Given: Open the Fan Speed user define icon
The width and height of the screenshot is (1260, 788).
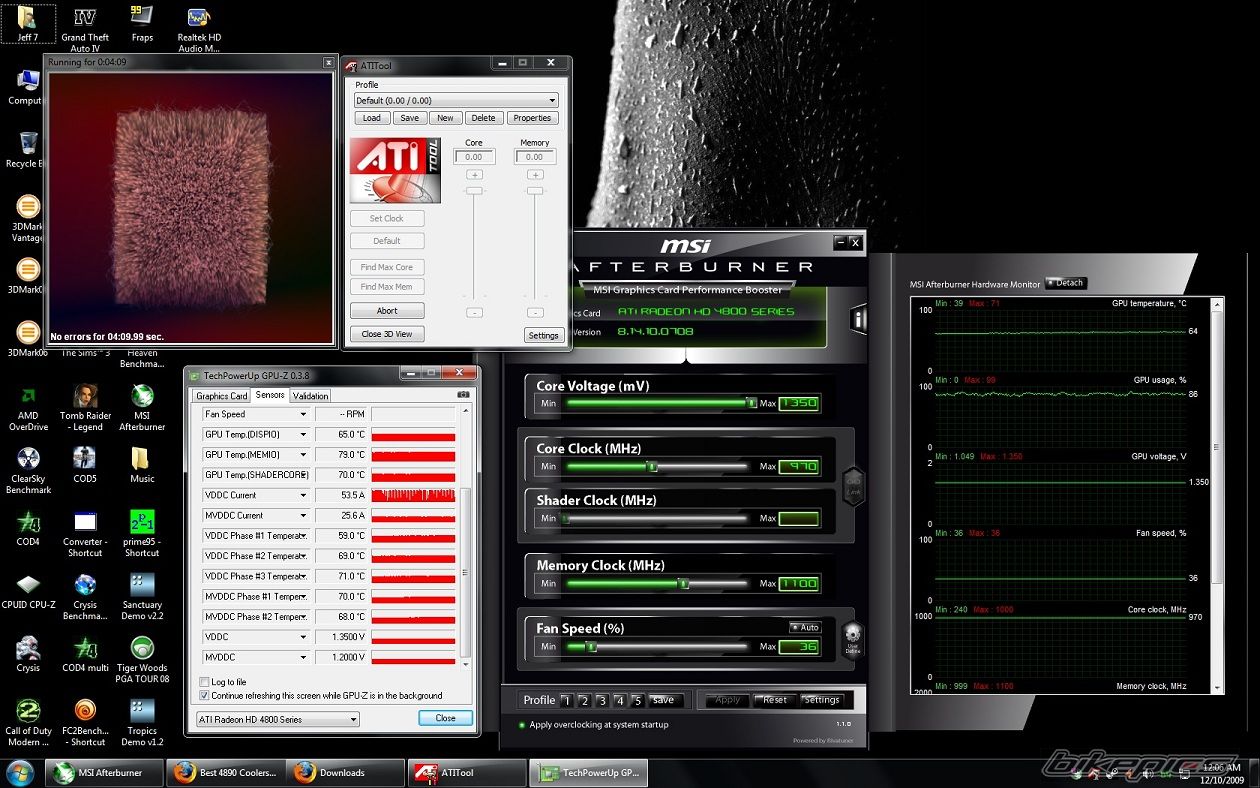Looking at the screenshot, I should click(852, 636).
